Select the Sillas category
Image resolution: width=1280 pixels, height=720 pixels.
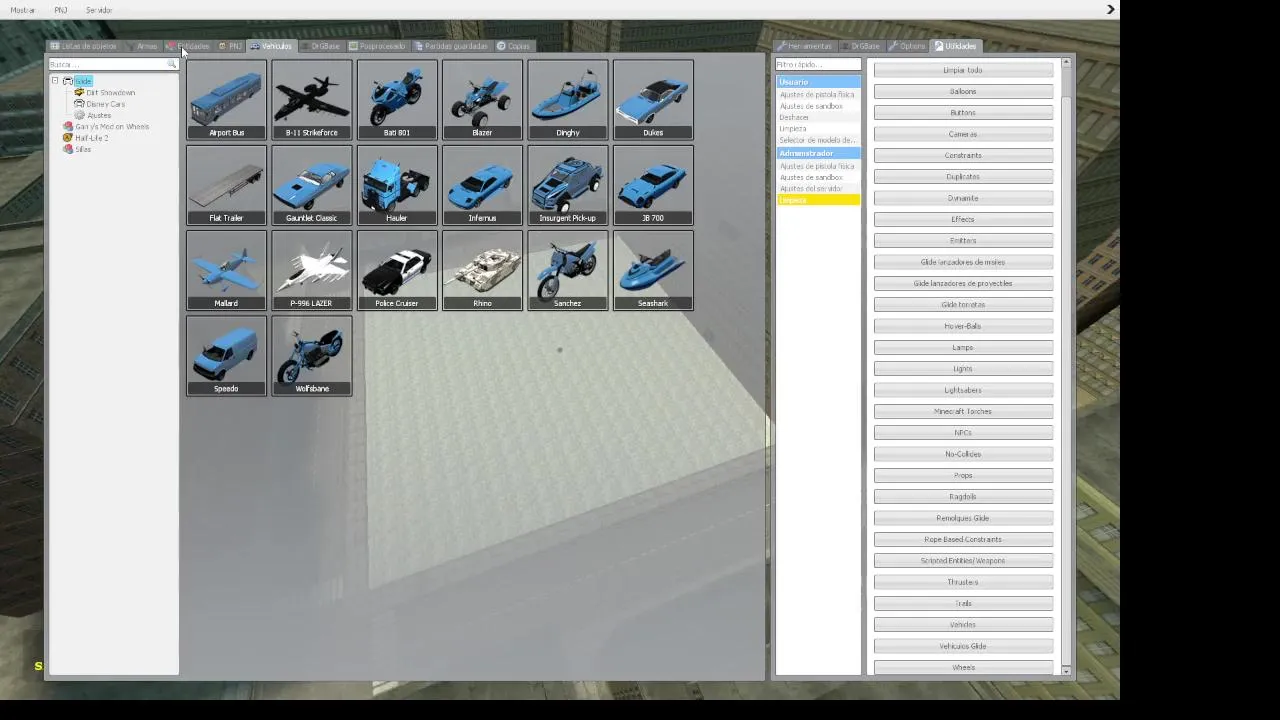83,150
